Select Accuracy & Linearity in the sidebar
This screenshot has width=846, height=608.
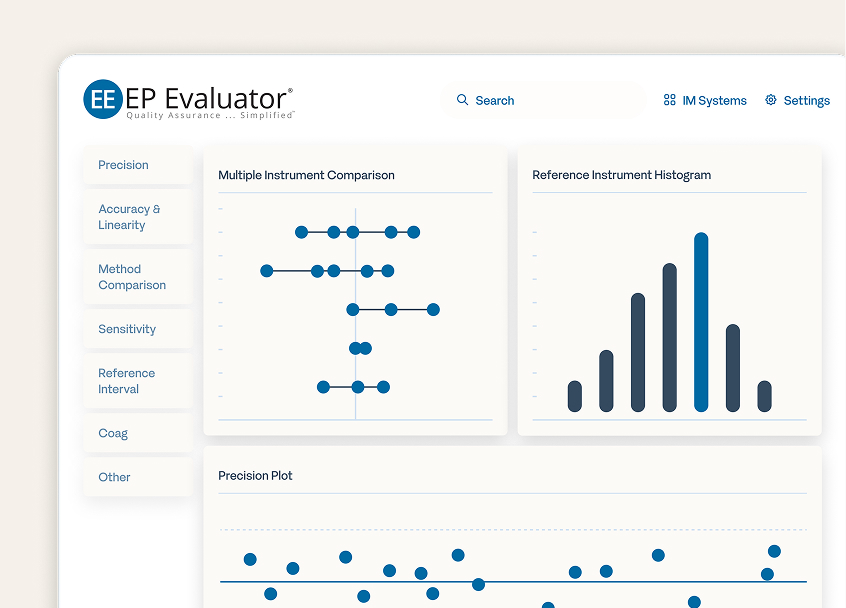129,217
